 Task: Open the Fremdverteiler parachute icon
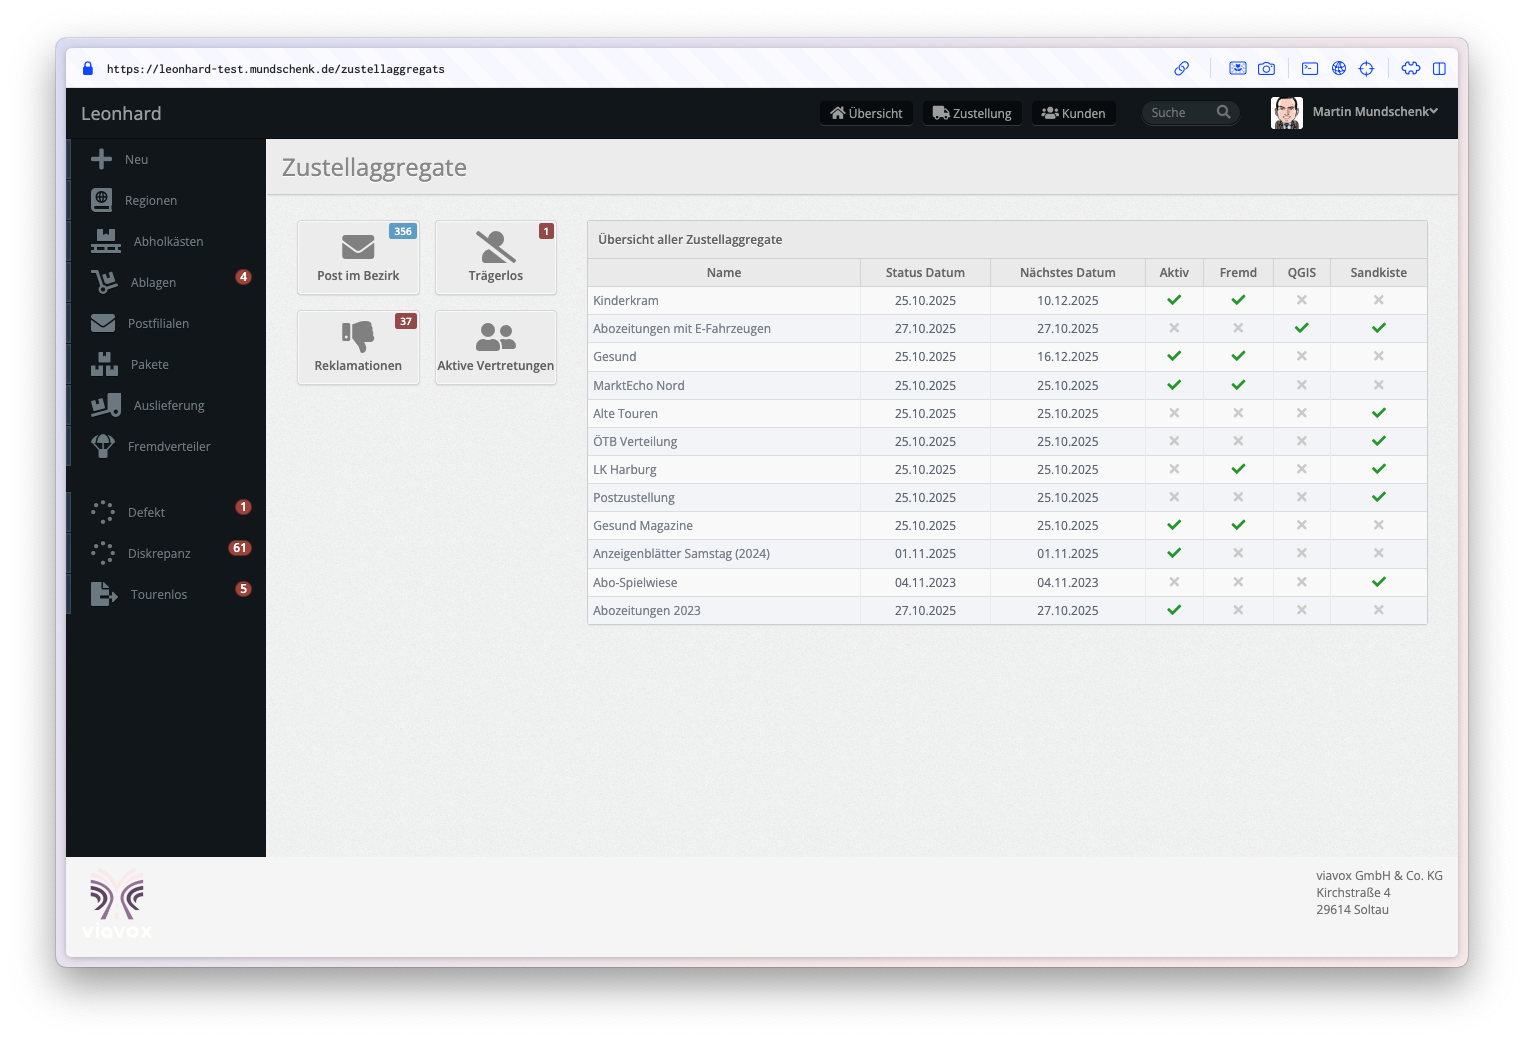click(x=103, y=446)
